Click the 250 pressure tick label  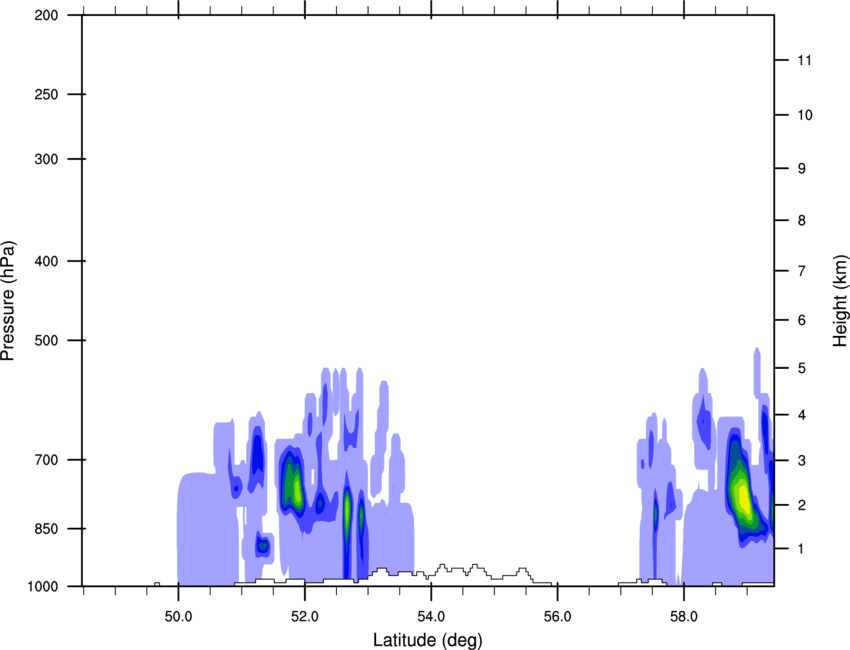point(47,94)
